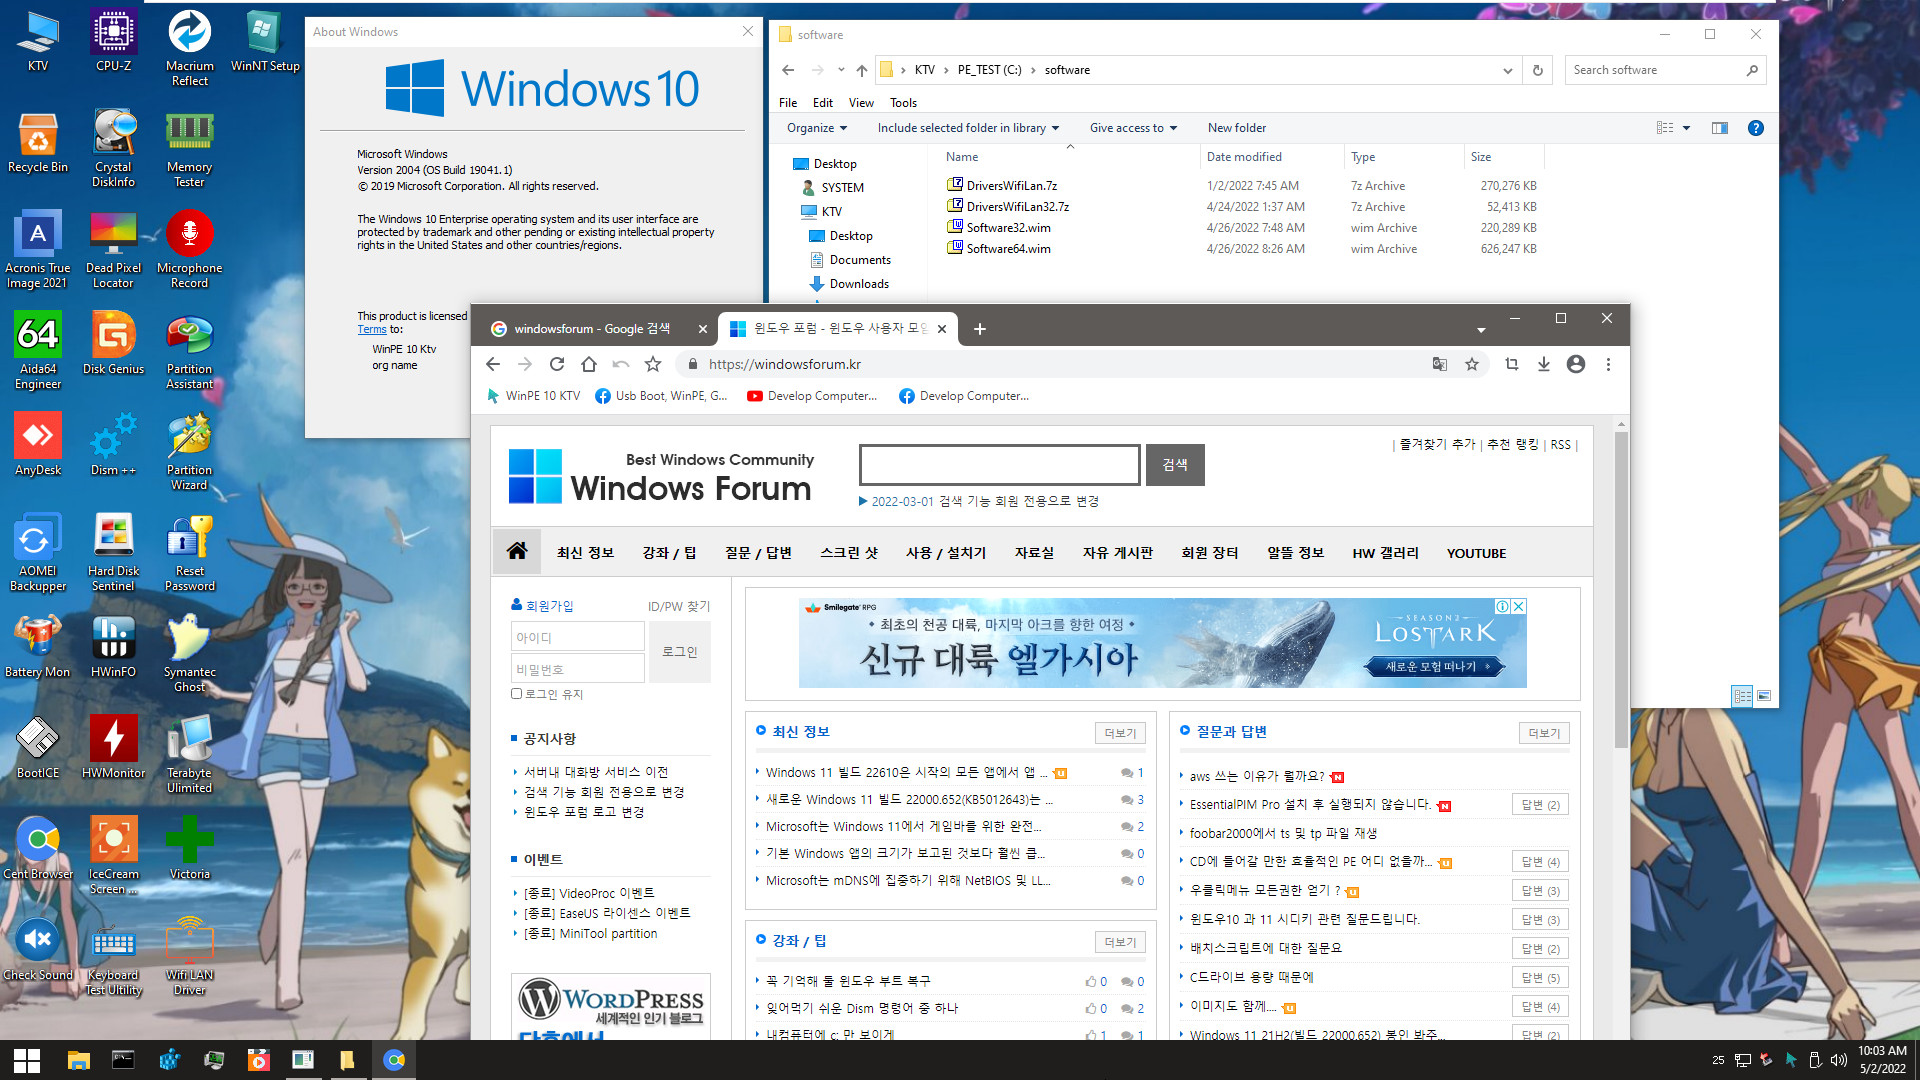The width and height of the screenshot is (1920, 1080).
Task: Expand Give access to dropdown
Action: point(1131,128)
